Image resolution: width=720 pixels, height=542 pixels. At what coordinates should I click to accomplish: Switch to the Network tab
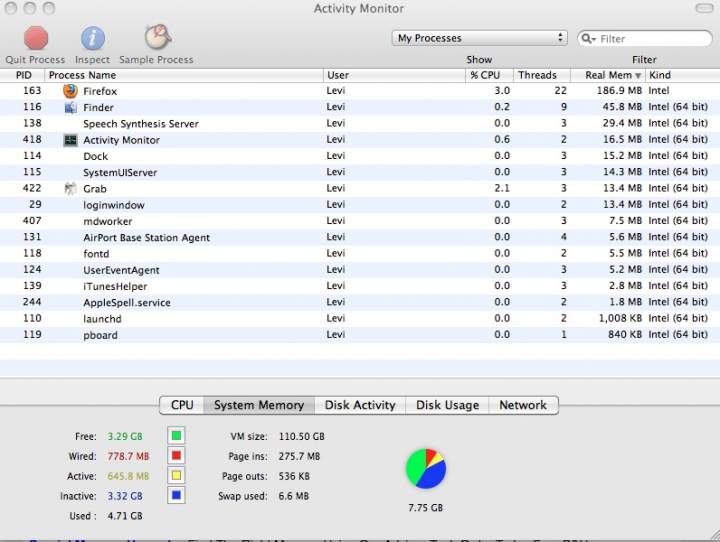(x=523, y=405)
